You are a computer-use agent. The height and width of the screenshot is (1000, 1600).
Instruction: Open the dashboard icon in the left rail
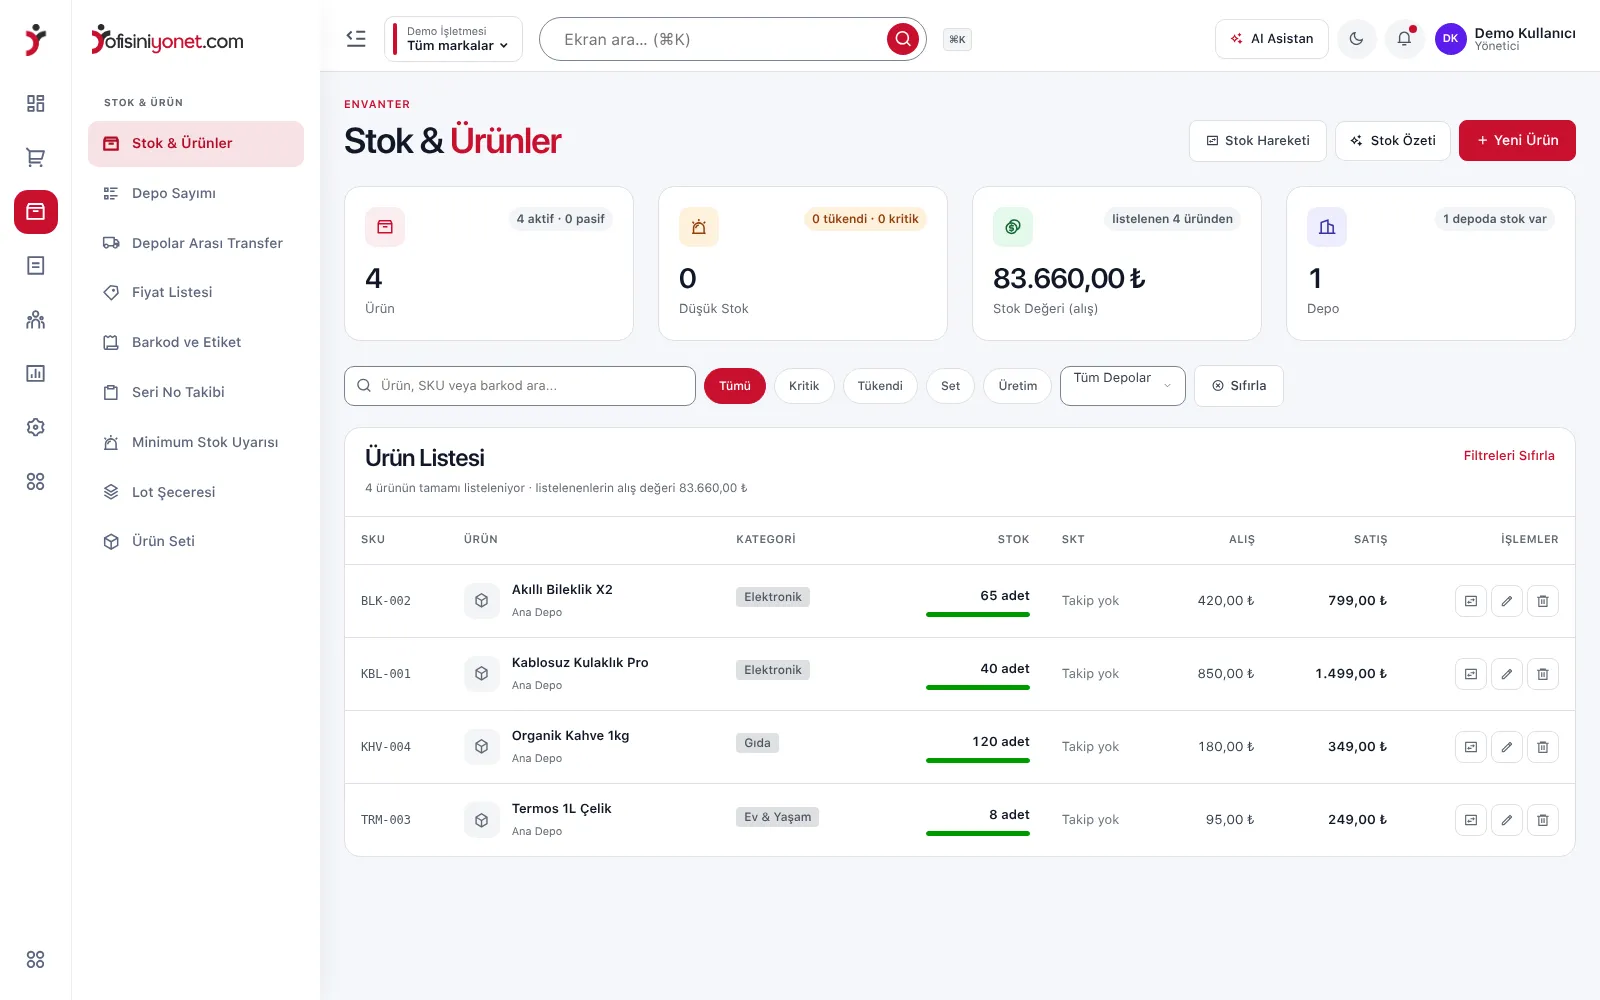(x=36, y=104)
